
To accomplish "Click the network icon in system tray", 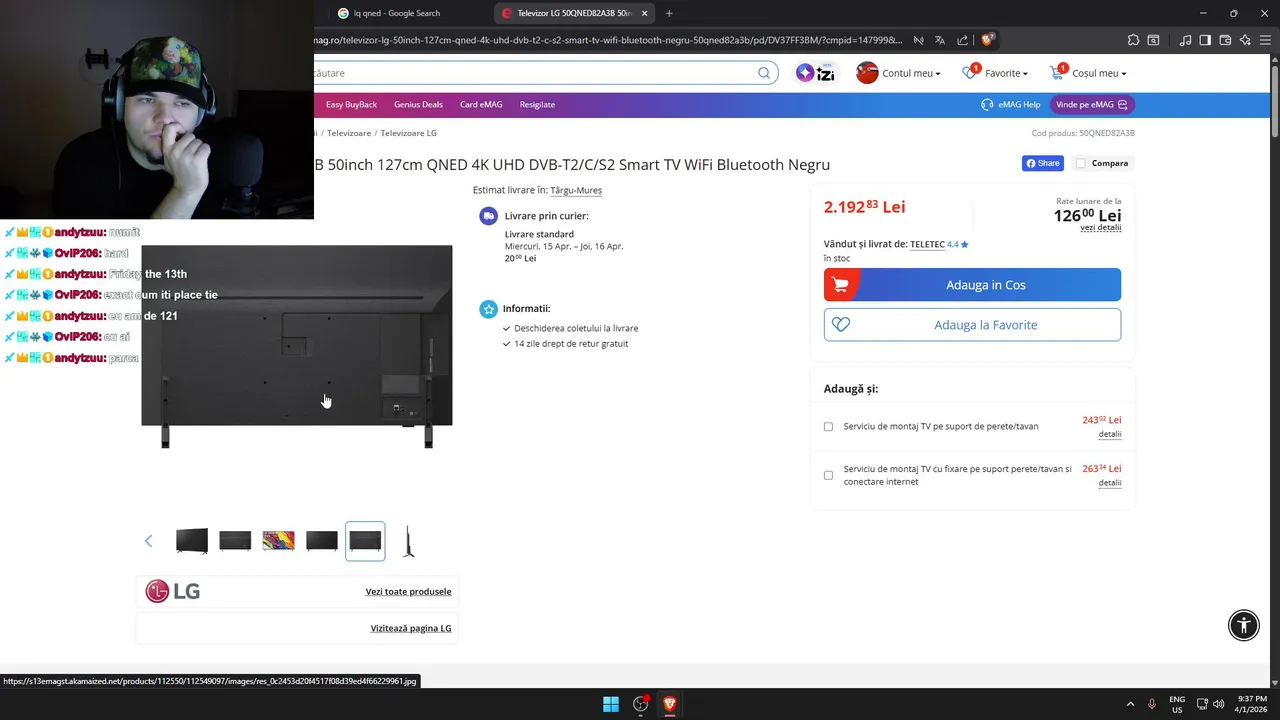I will [x=1202, y=704].
